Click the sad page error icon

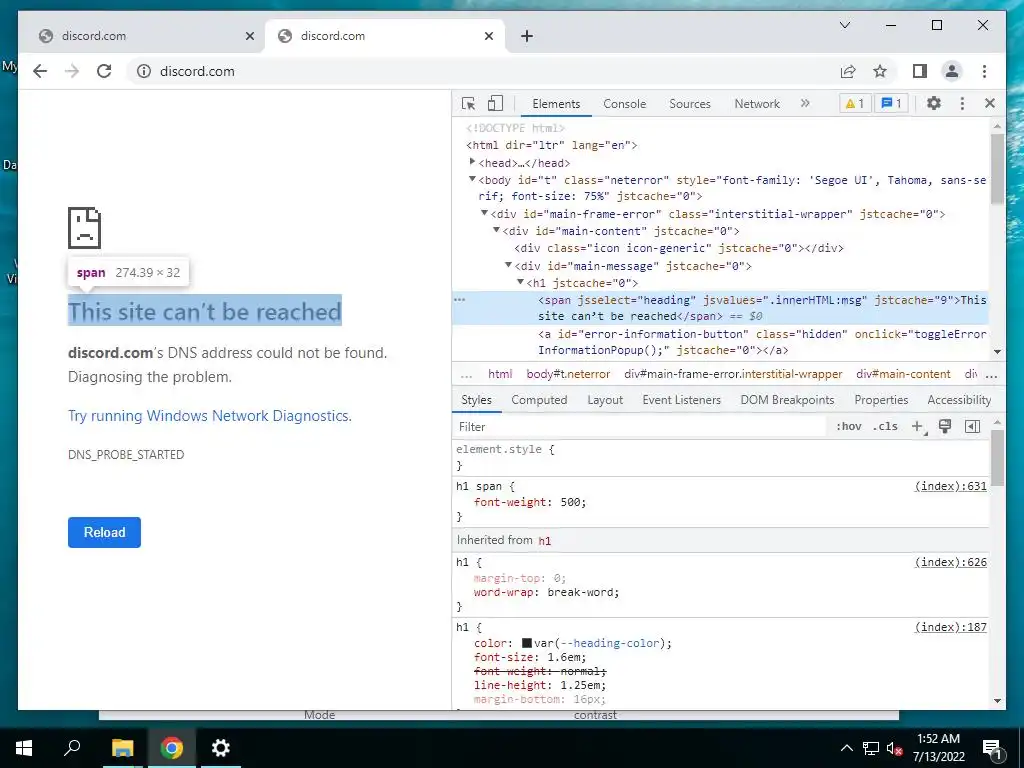coord(84,228)
